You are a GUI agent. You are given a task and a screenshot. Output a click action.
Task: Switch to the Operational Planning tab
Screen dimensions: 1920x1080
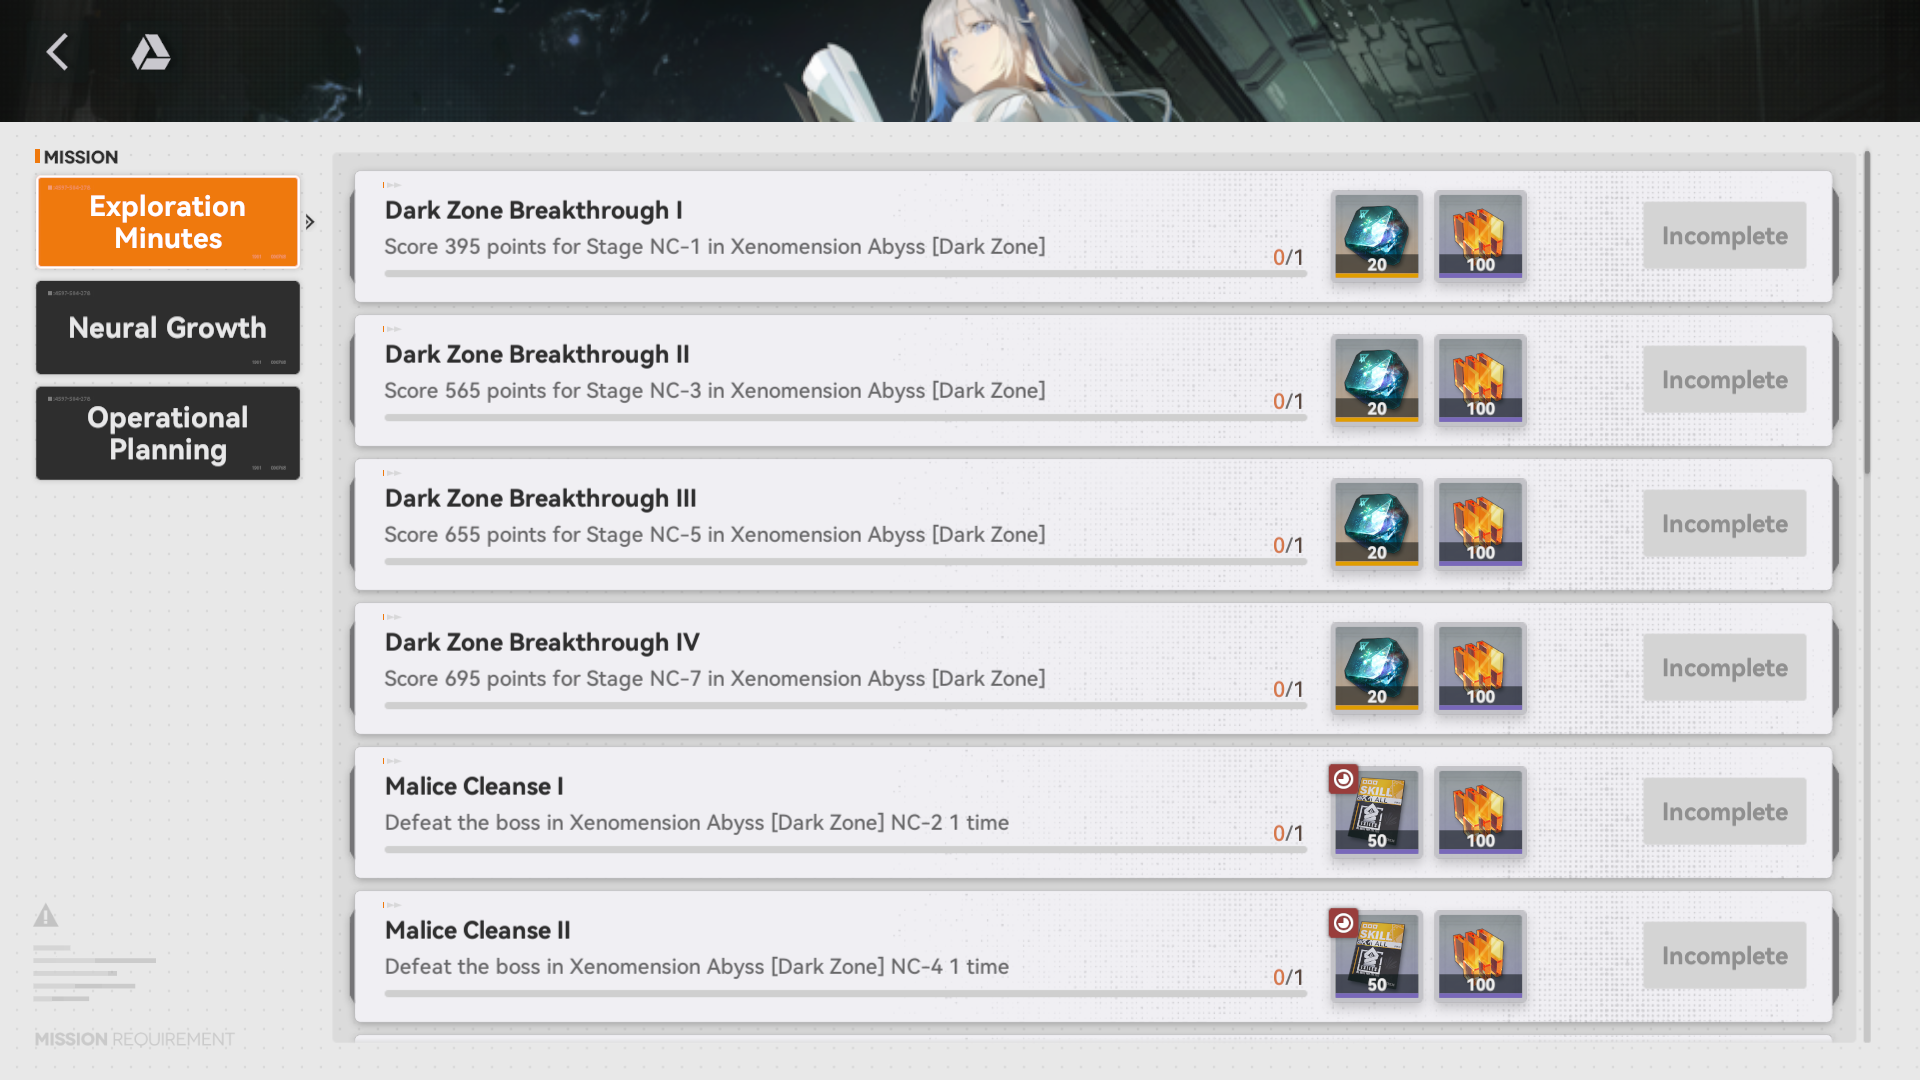(168, 433)
